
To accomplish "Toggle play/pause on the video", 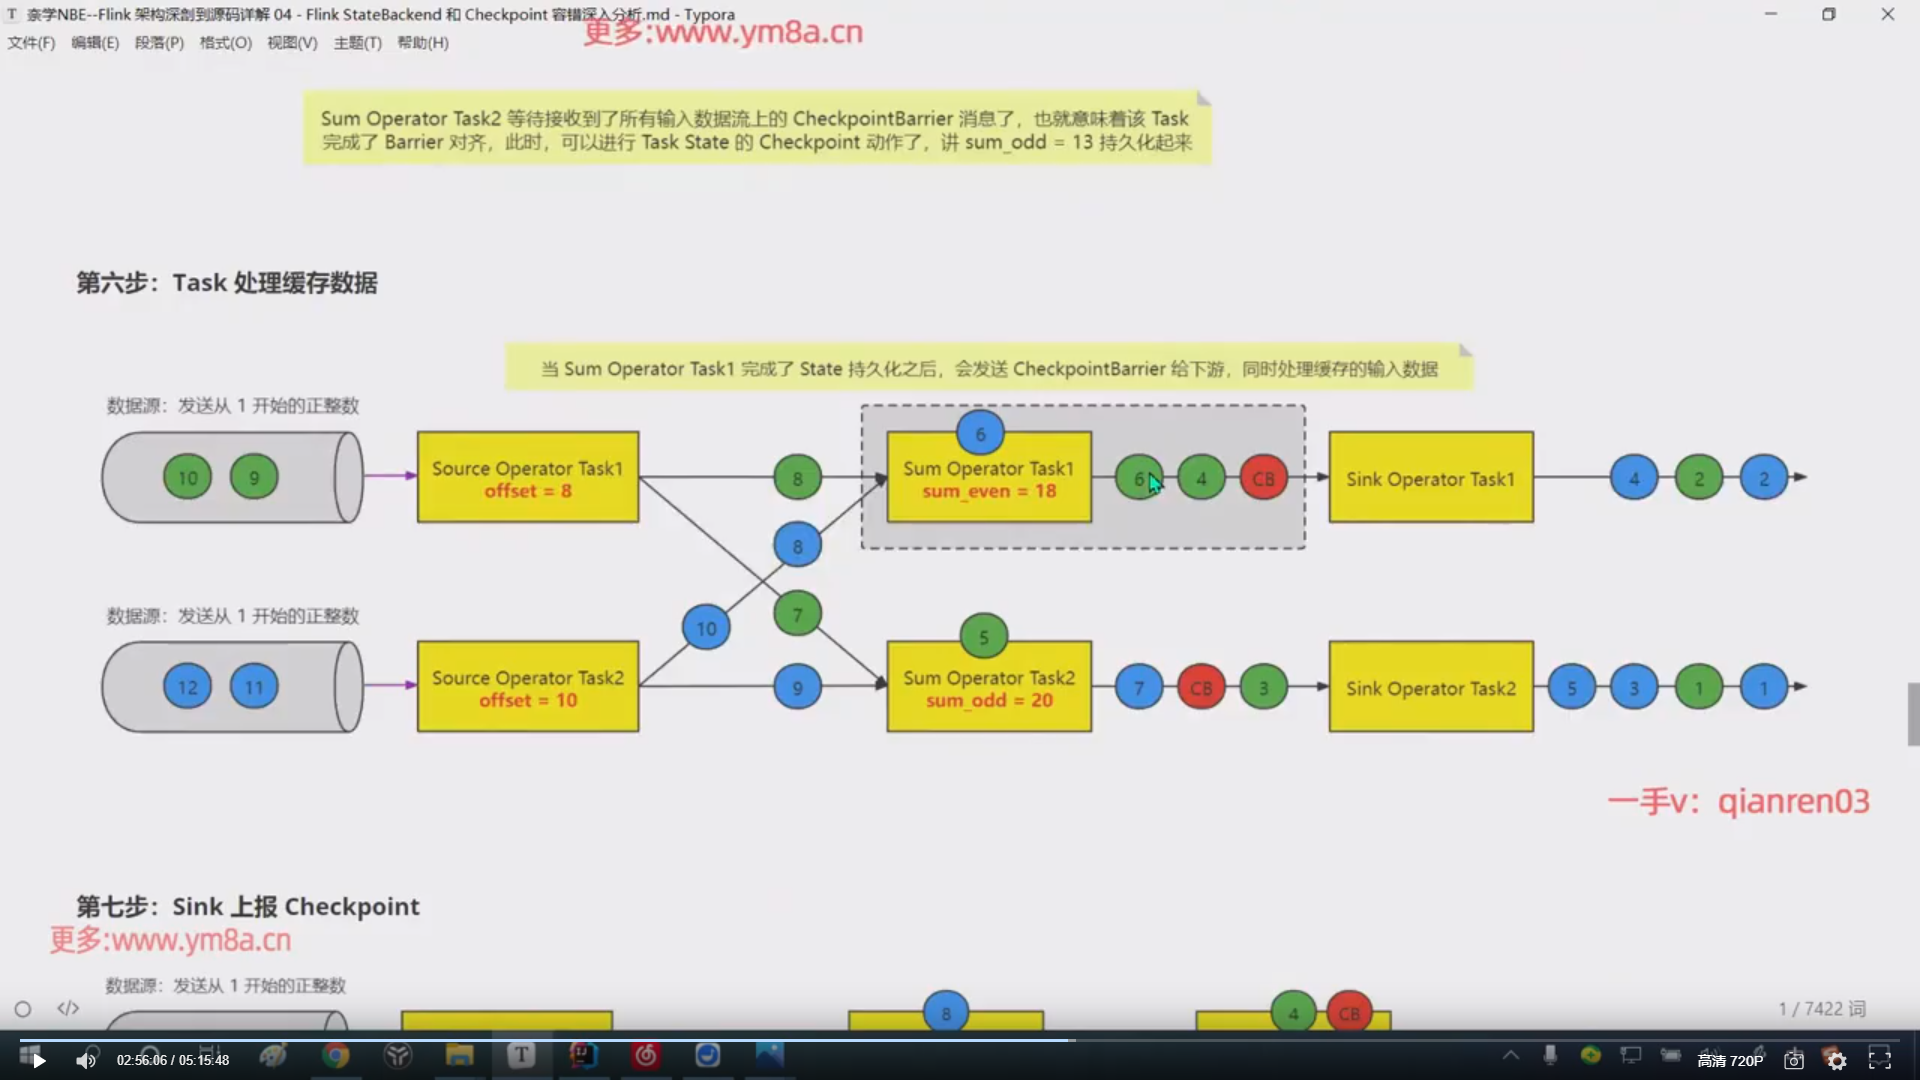I will (35, 1060).
